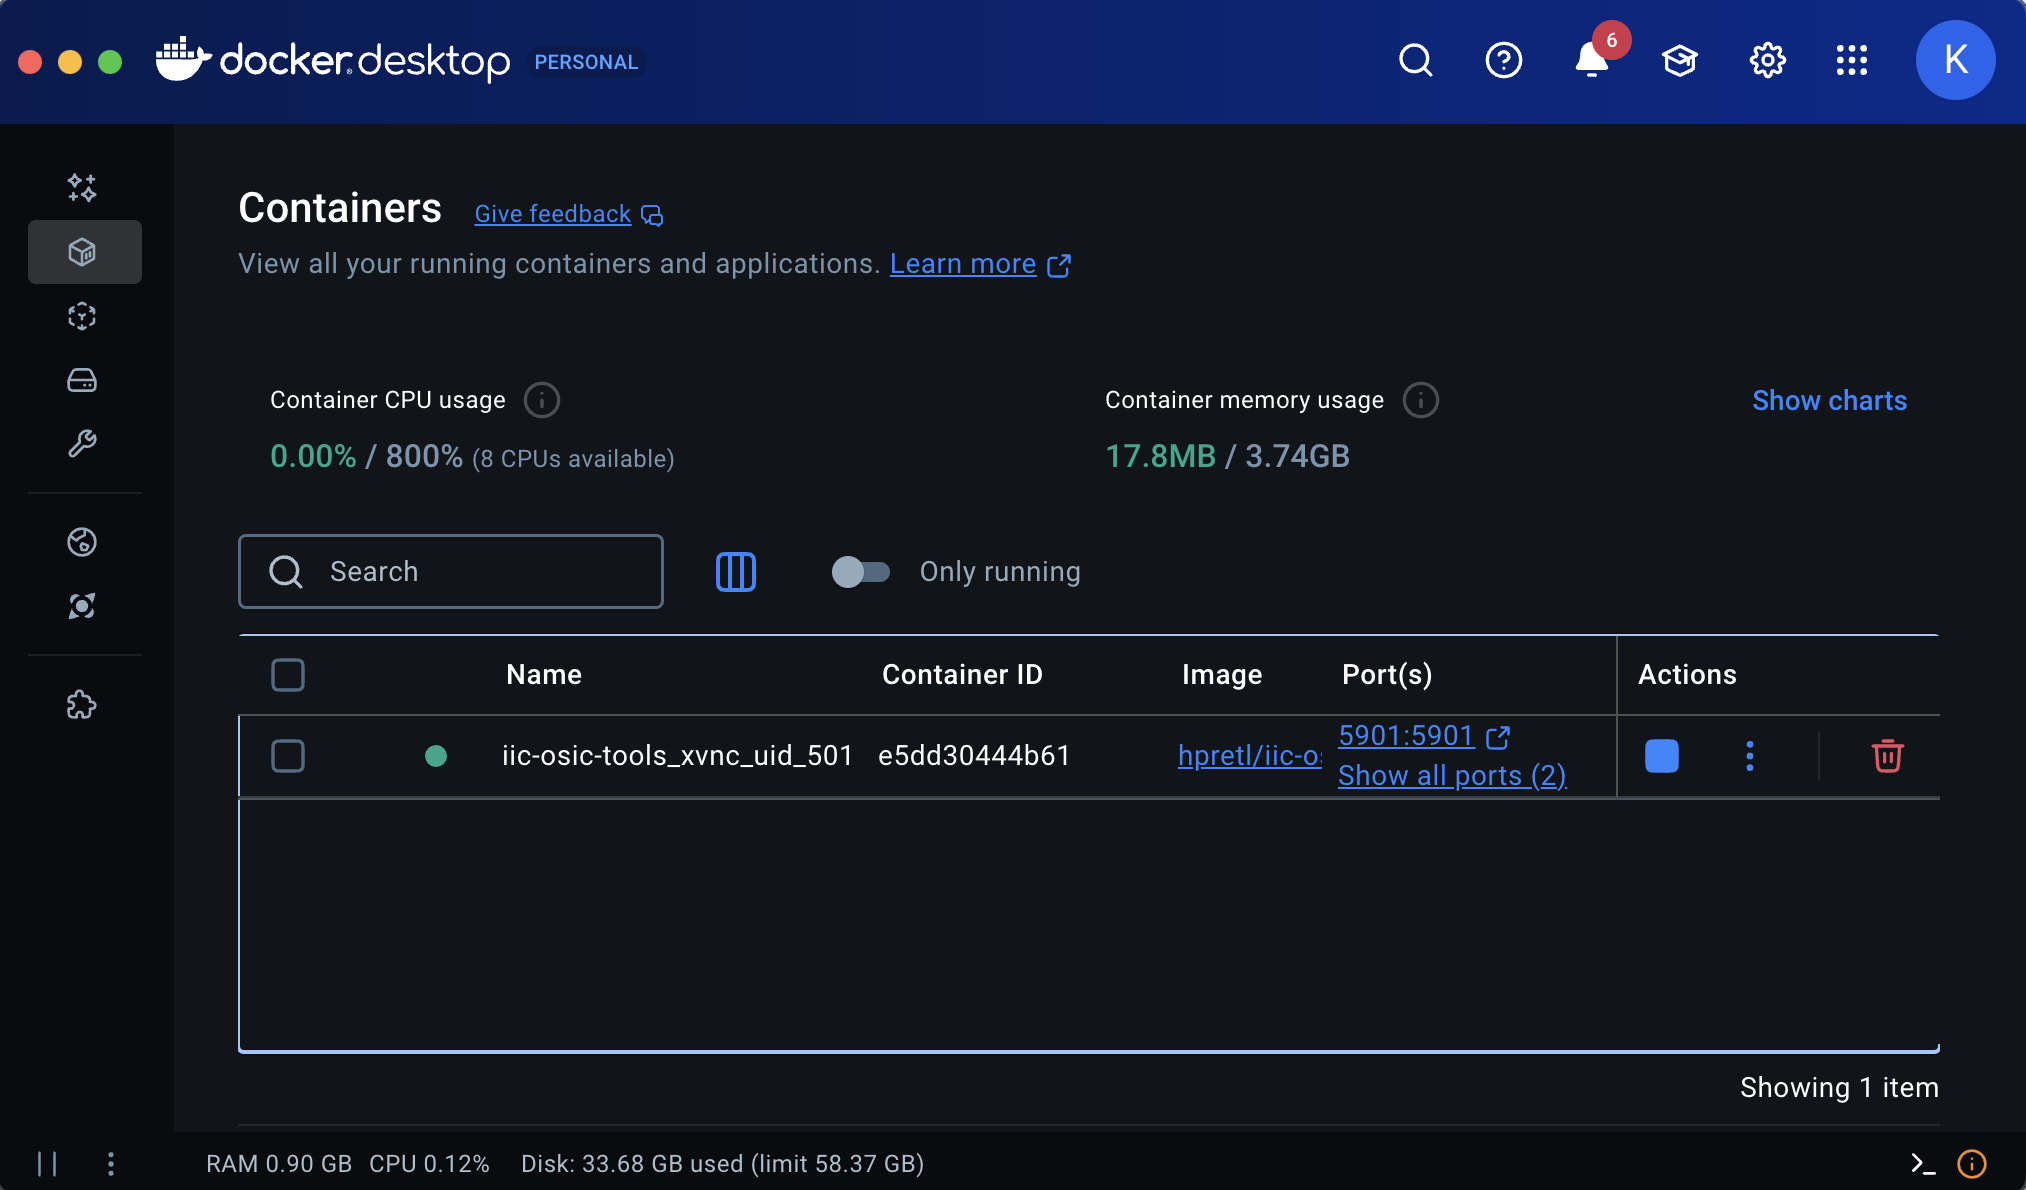Open the Builds section in sidebar
The height and width of the screenshot is (1190, 2026).
click(82, 443)
